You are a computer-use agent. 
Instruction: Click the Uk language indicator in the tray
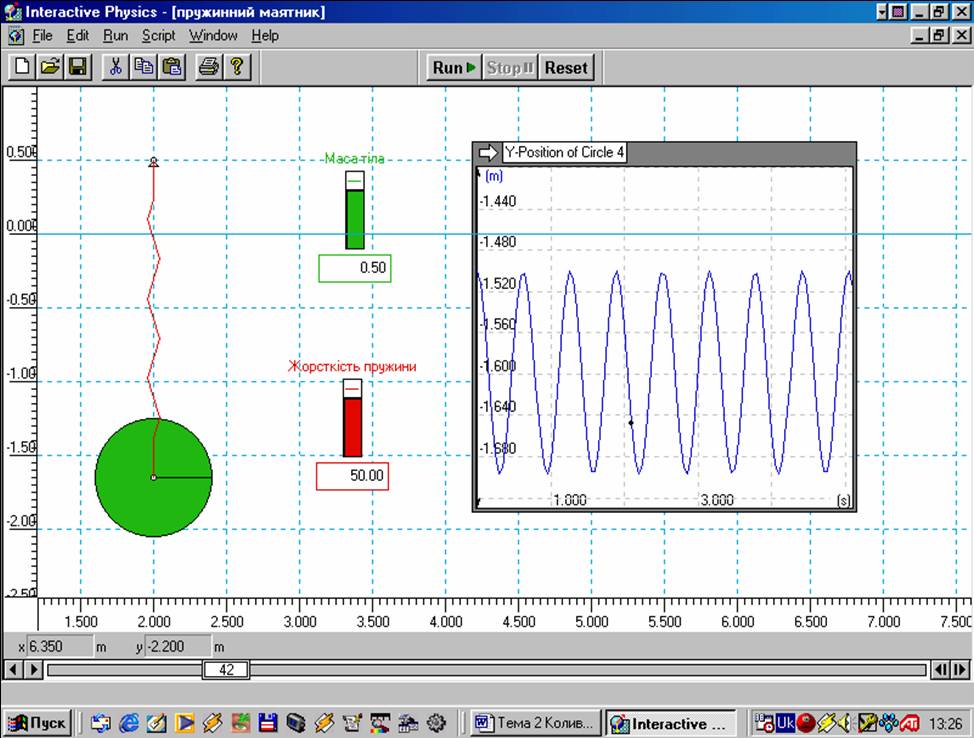coord(785,722)
